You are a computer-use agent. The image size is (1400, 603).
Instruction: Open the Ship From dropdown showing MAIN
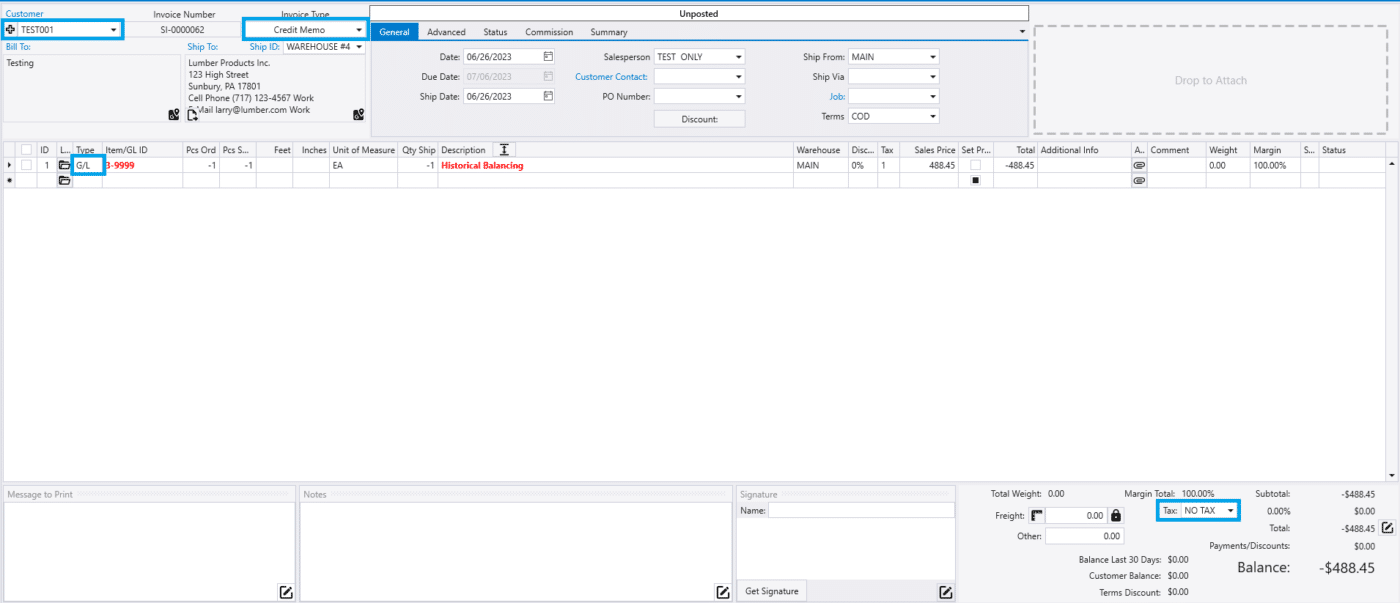click(x=933, y=57)
